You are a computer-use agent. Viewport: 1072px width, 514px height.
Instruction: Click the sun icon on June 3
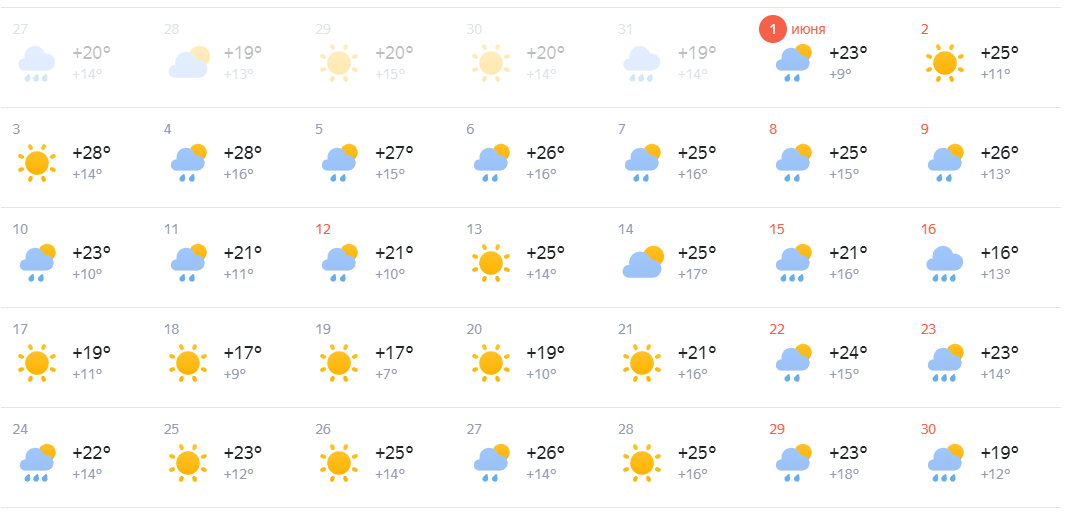[x=36, y=163]
